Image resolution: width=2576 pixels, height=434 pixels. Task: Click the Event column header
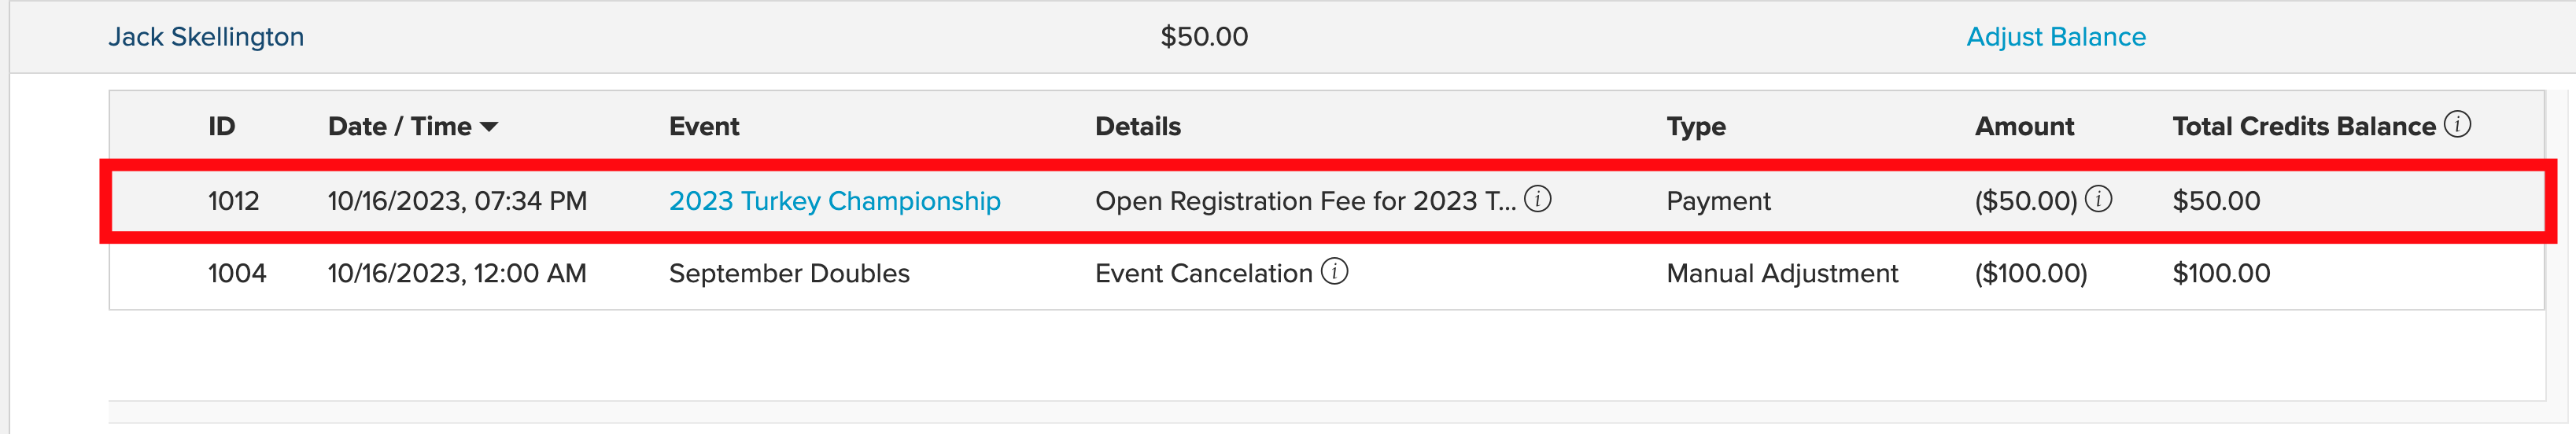704,126
